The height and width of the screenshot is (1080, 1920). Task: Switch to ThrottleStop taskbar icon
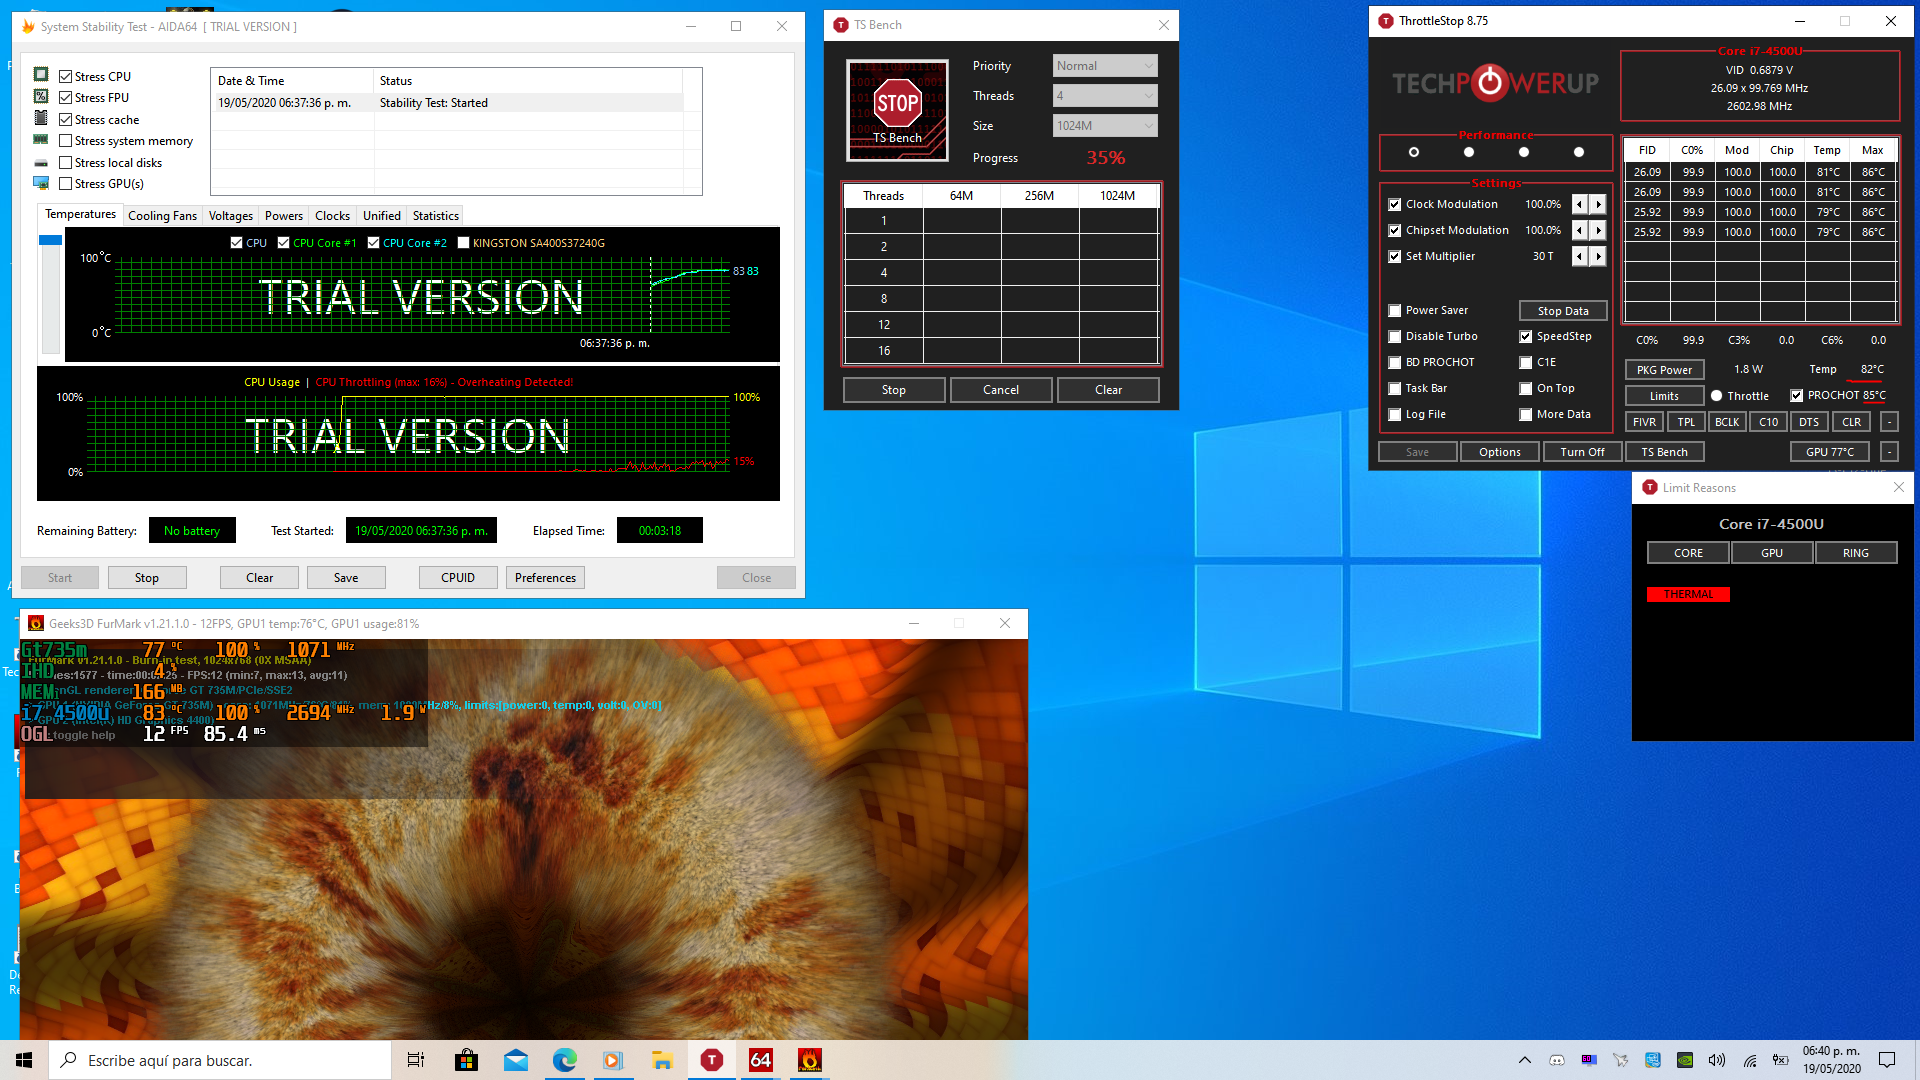click(x=712, y=1060)
